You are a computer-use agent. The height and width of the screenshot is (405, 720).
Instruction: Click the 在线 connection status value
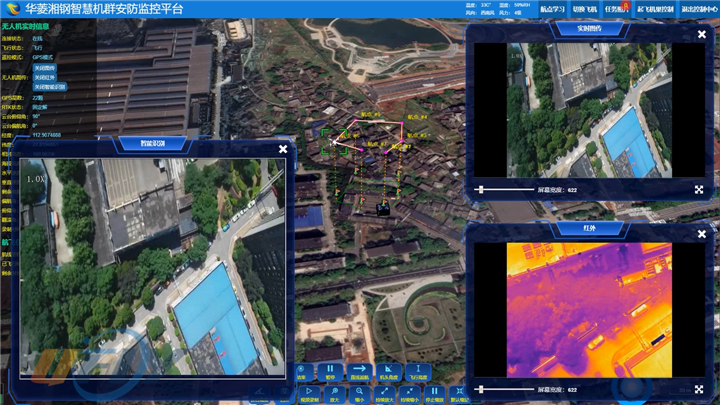38,39
